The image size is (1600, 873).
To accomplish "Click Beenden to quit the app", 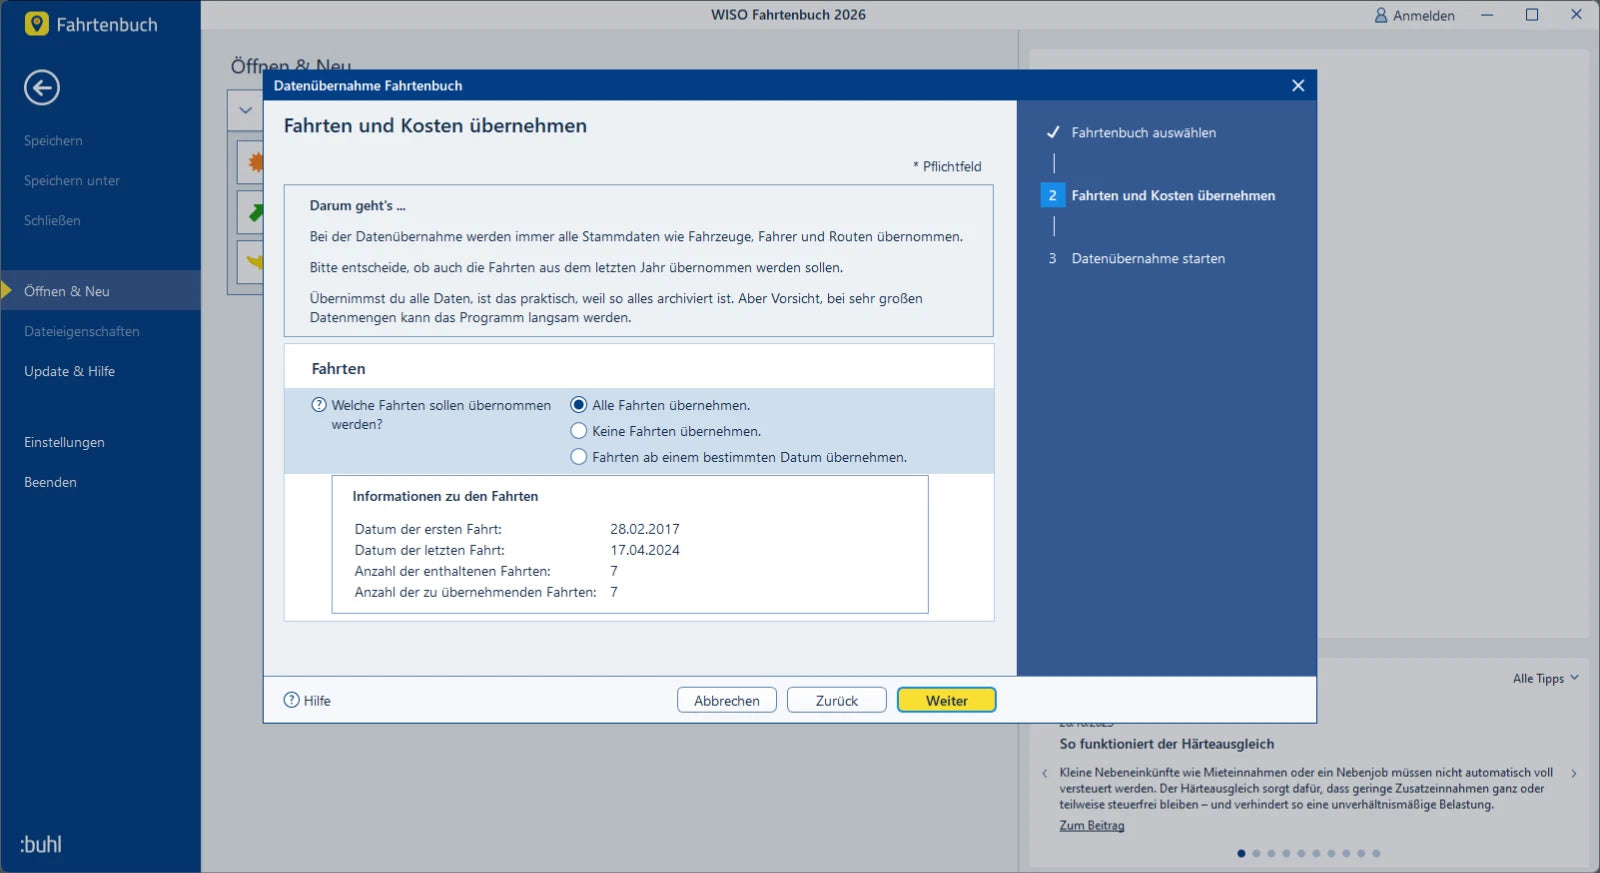I will pos(50,482).
